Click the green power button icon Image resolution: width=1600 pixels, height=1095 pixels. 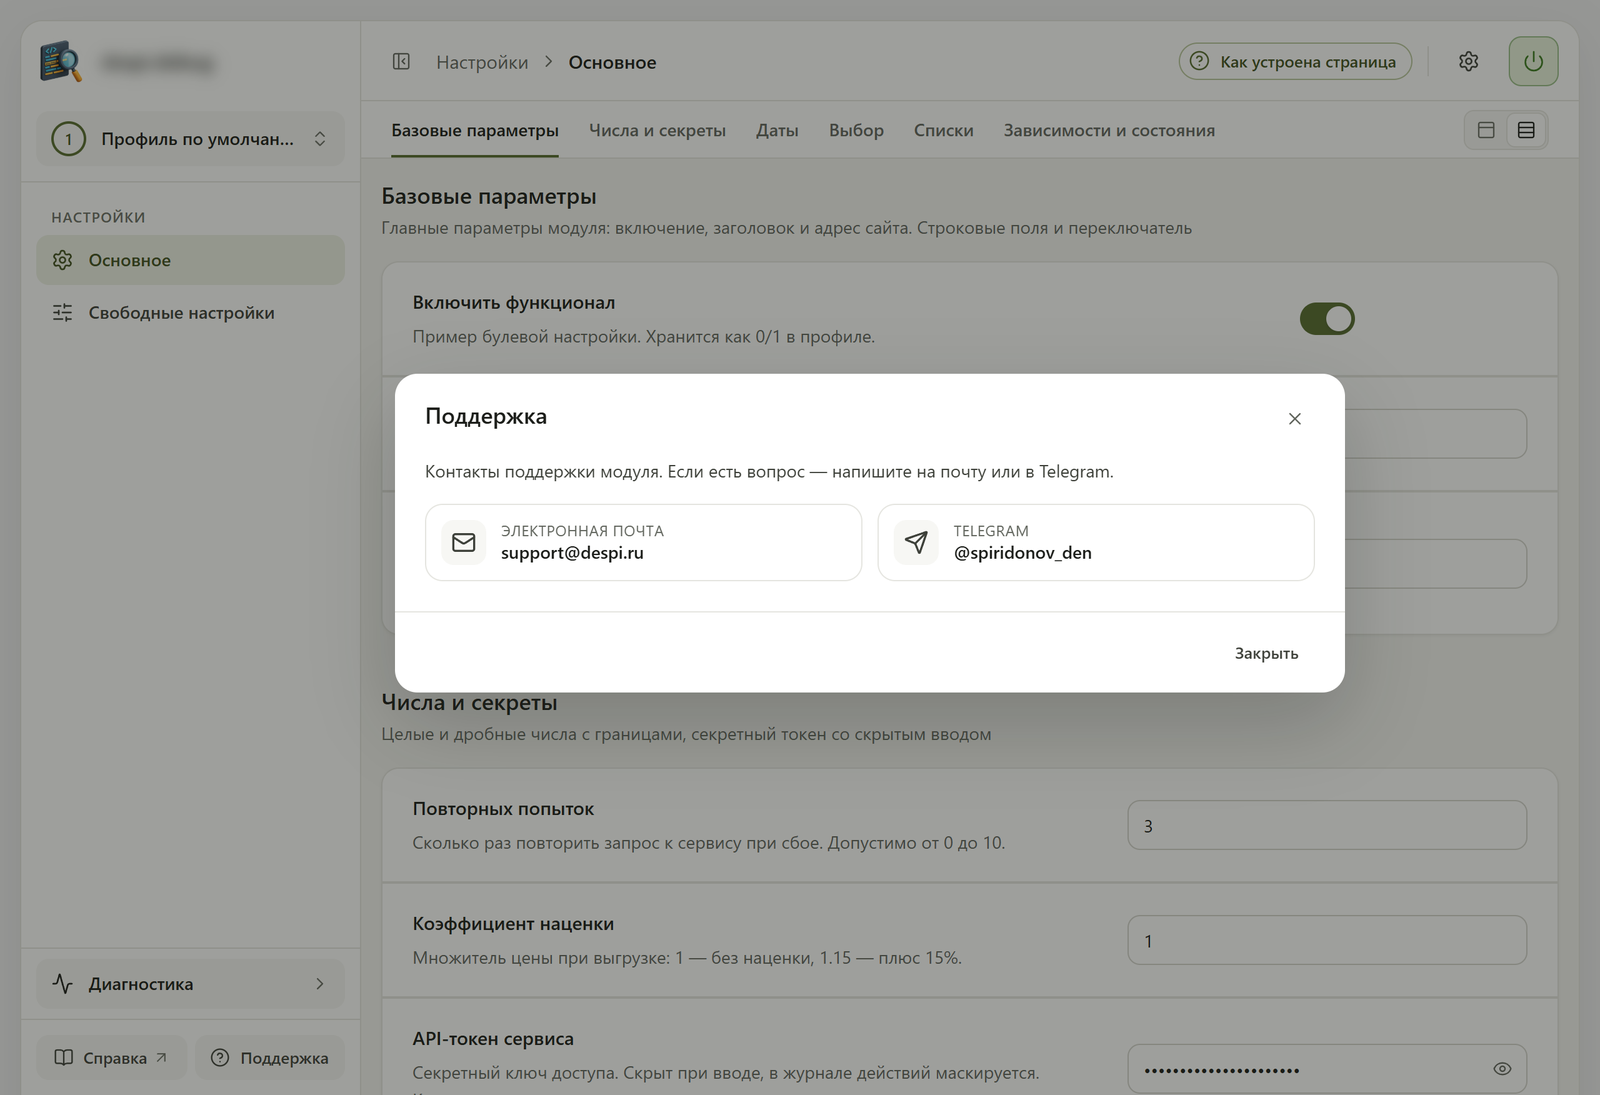click(x=1533, y=62)
